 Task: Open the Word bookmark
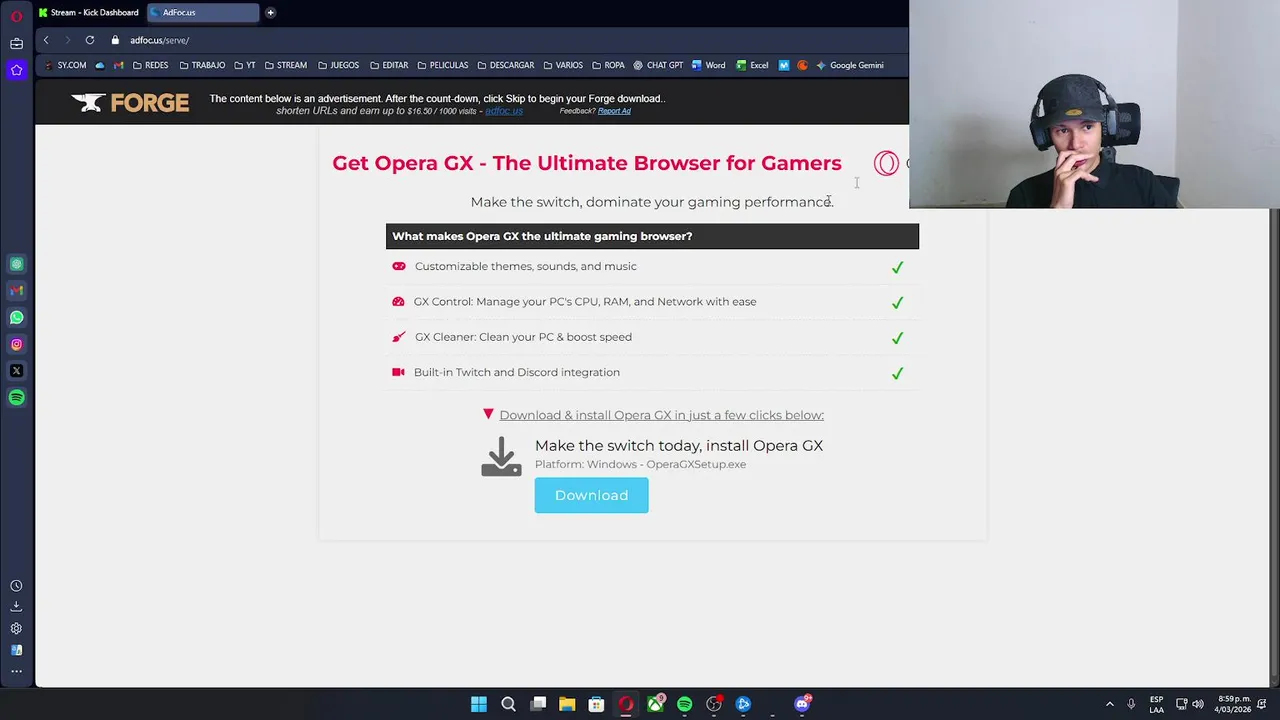click(x=709, y=65)
